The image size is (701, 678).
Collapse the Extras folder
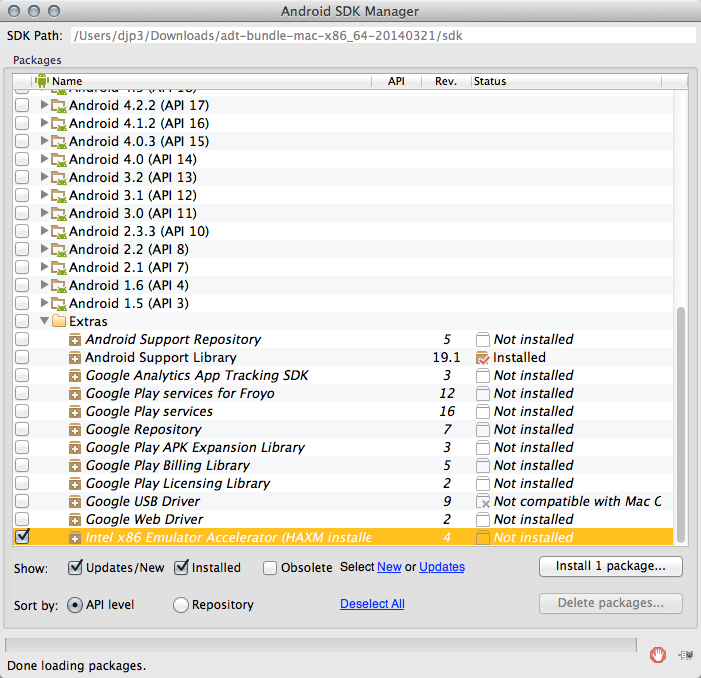coord(44,322)
